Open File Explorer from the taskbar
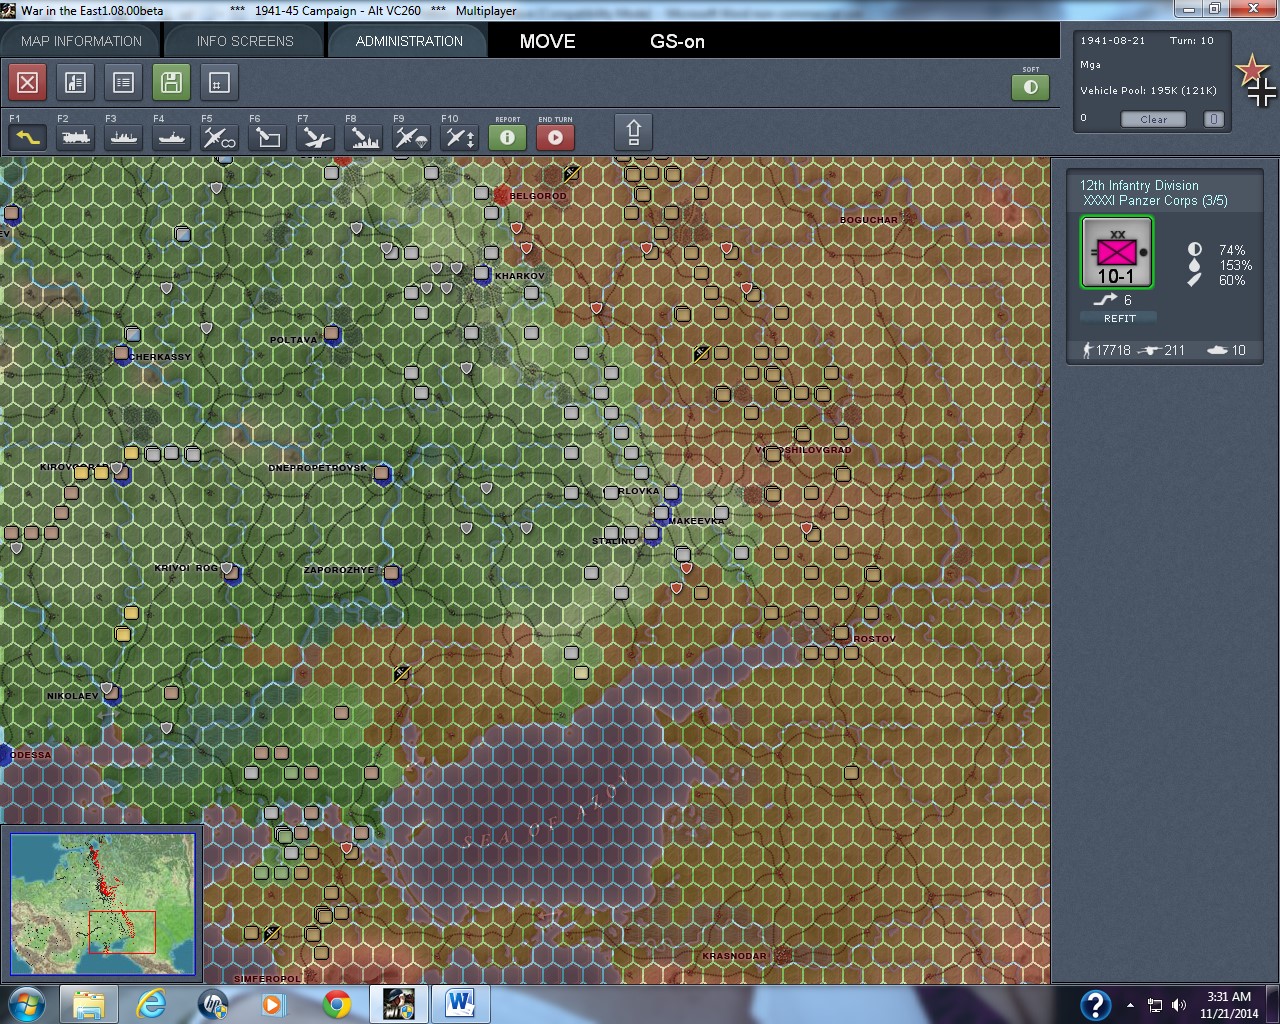The width and height of the screenshot is (1280, 1024). (88, 1004)
